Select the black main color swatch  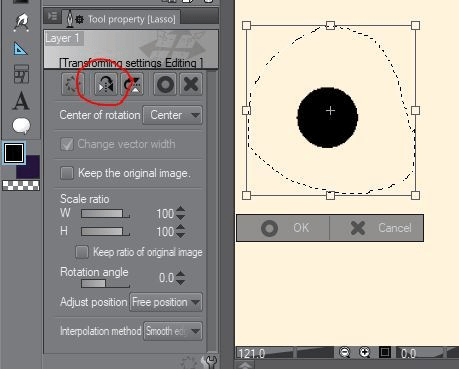pos(14,153)
